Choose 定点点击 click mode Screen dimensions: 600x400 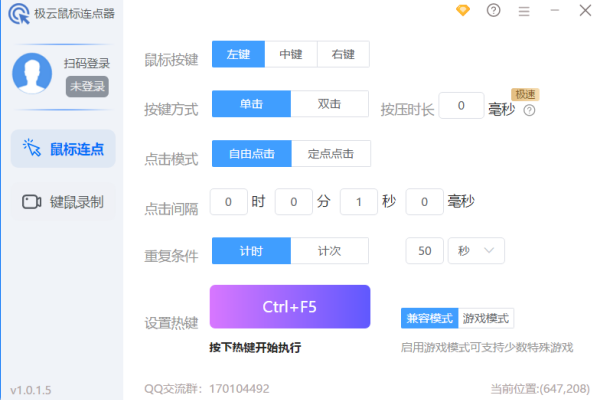point(331,153)
